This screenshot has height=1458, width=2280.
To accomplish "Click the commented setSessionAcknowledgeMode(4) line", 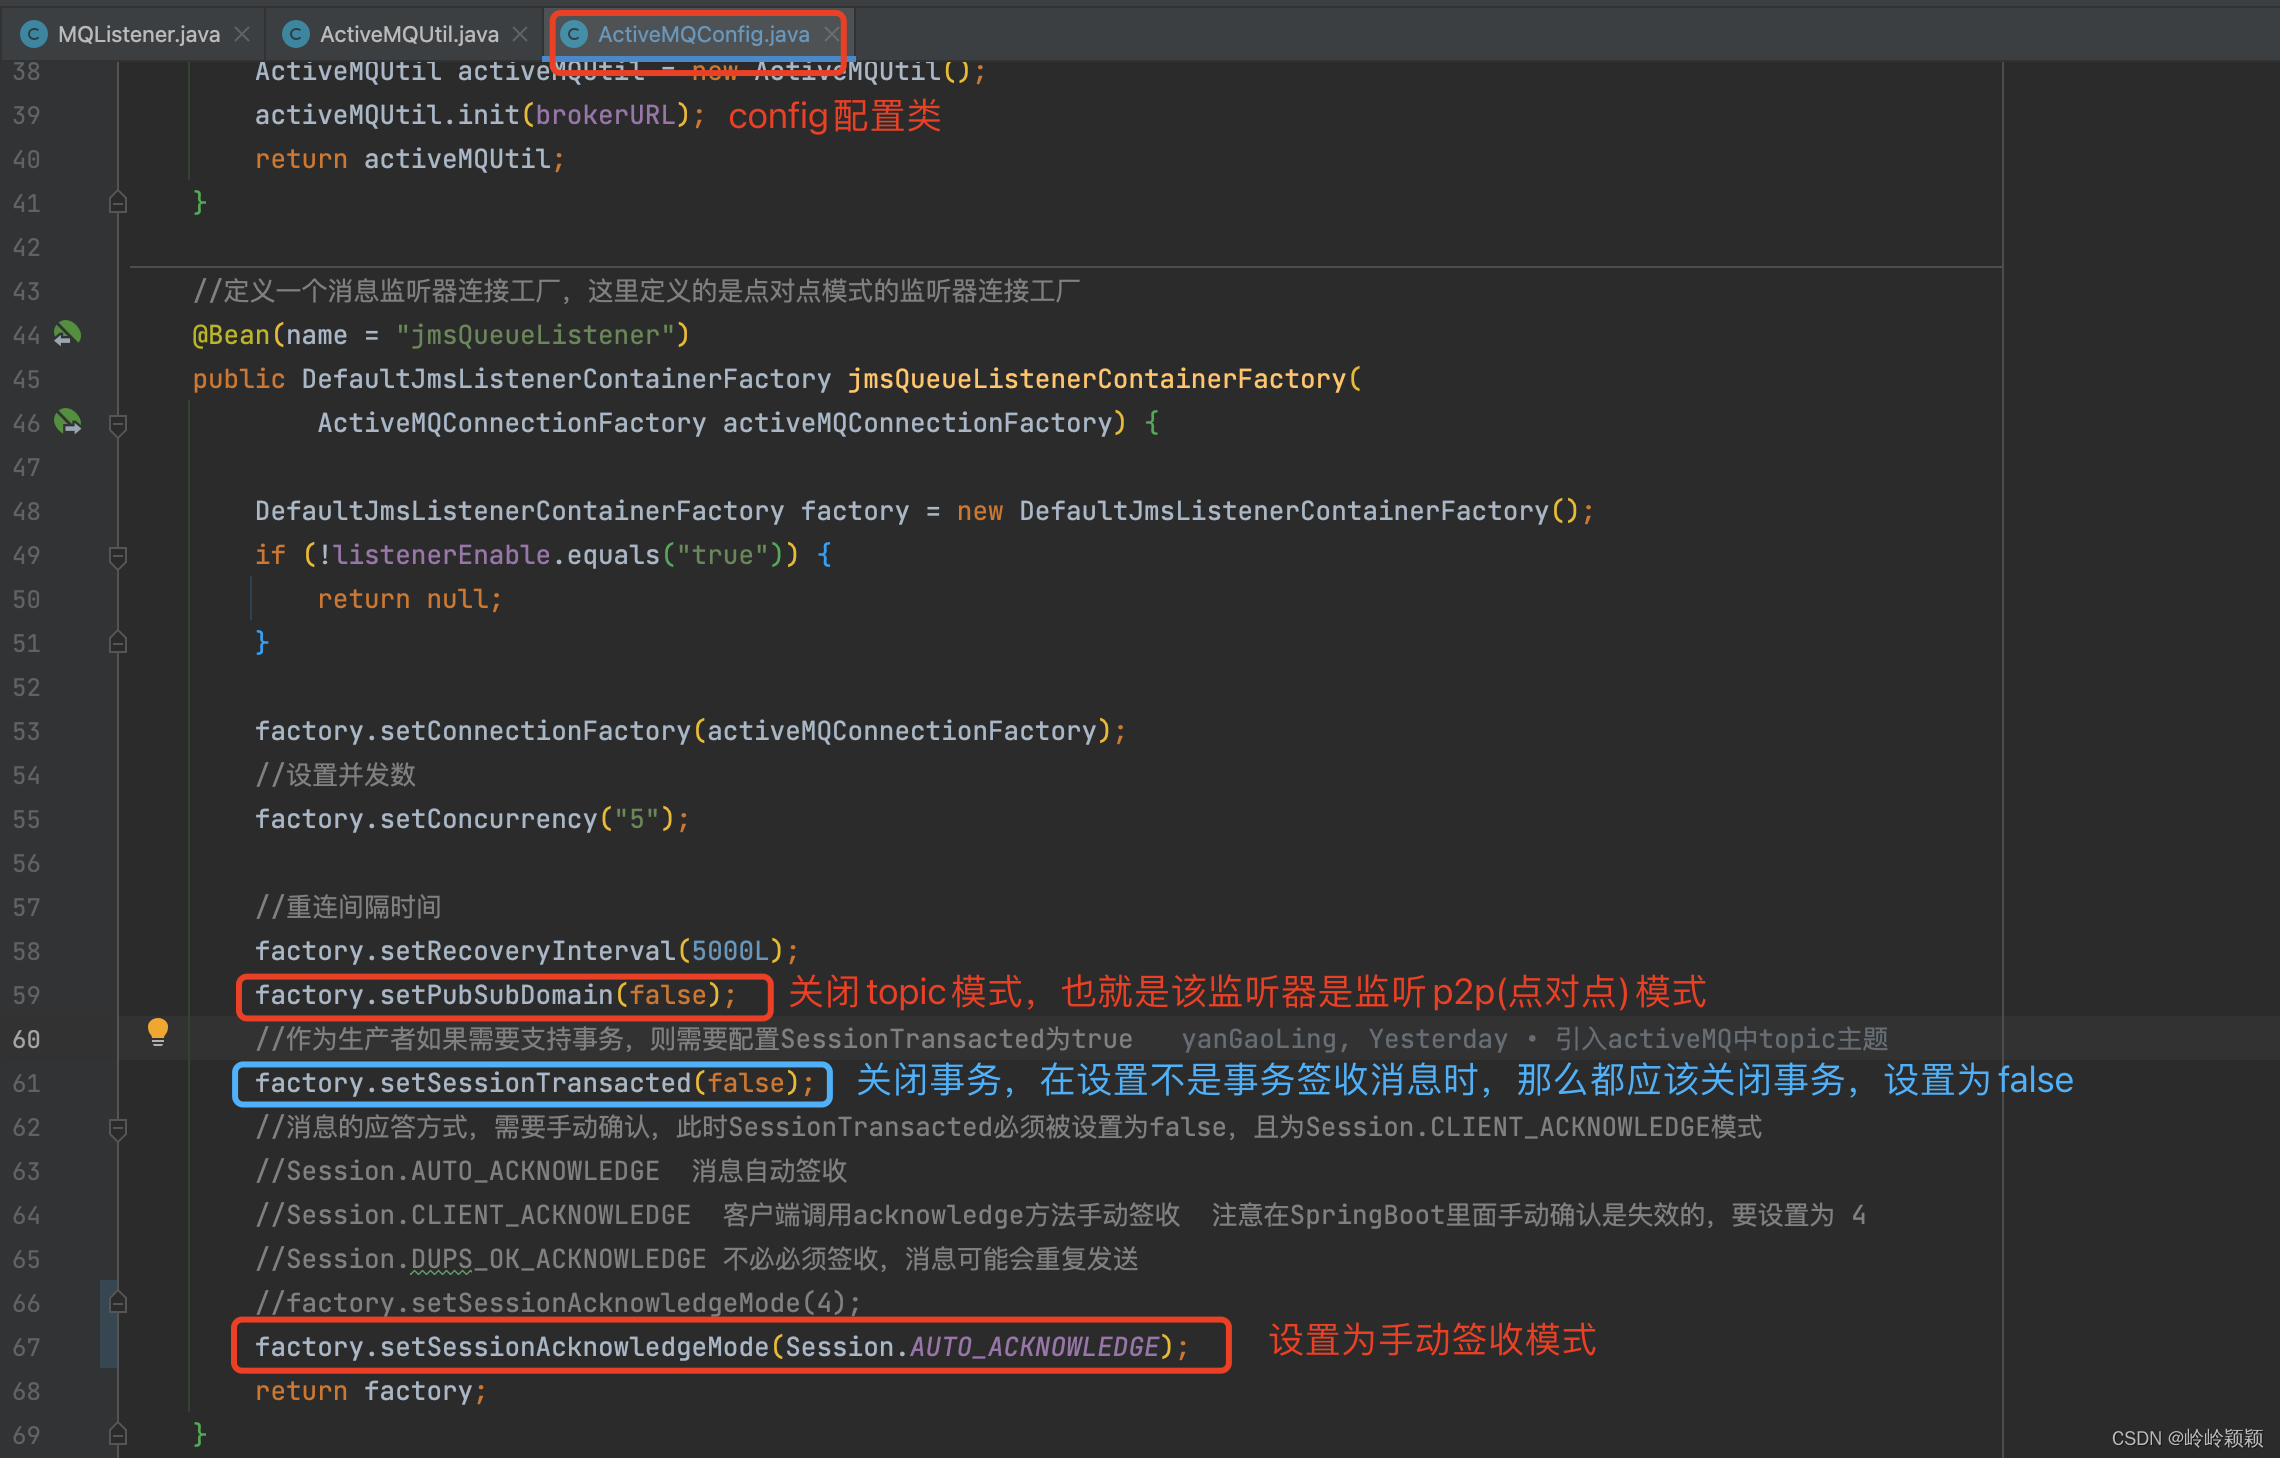I will [558, 1303].
